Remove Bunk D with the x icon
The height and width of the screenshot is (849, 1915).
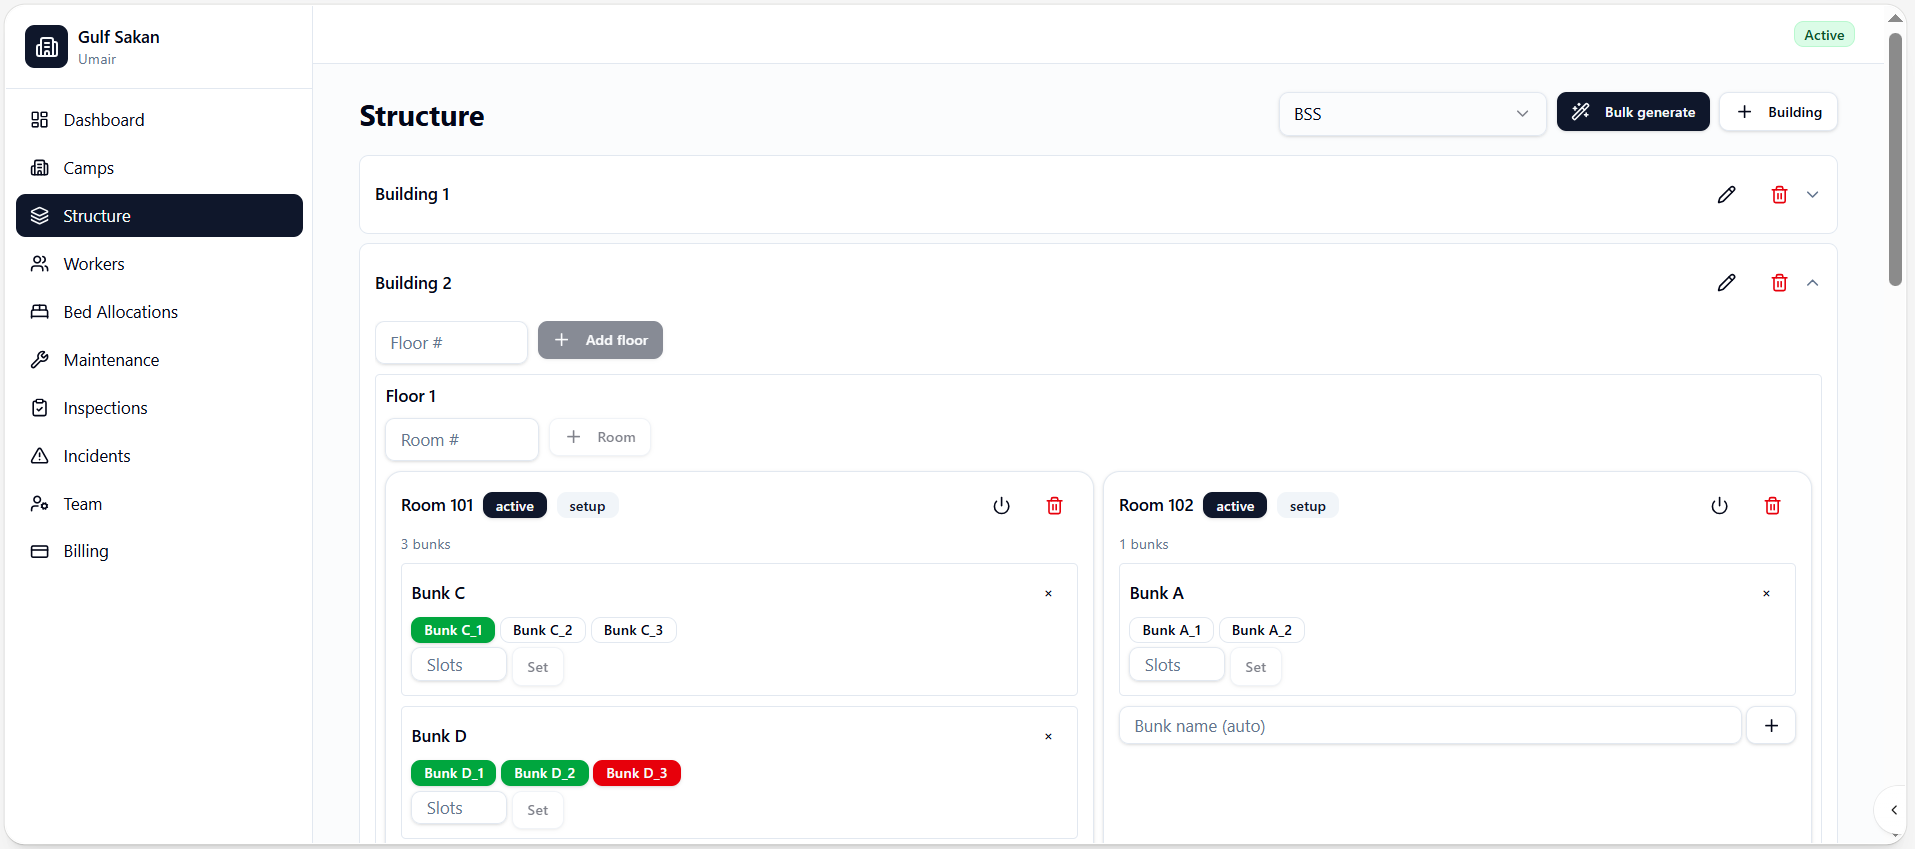1048,737
